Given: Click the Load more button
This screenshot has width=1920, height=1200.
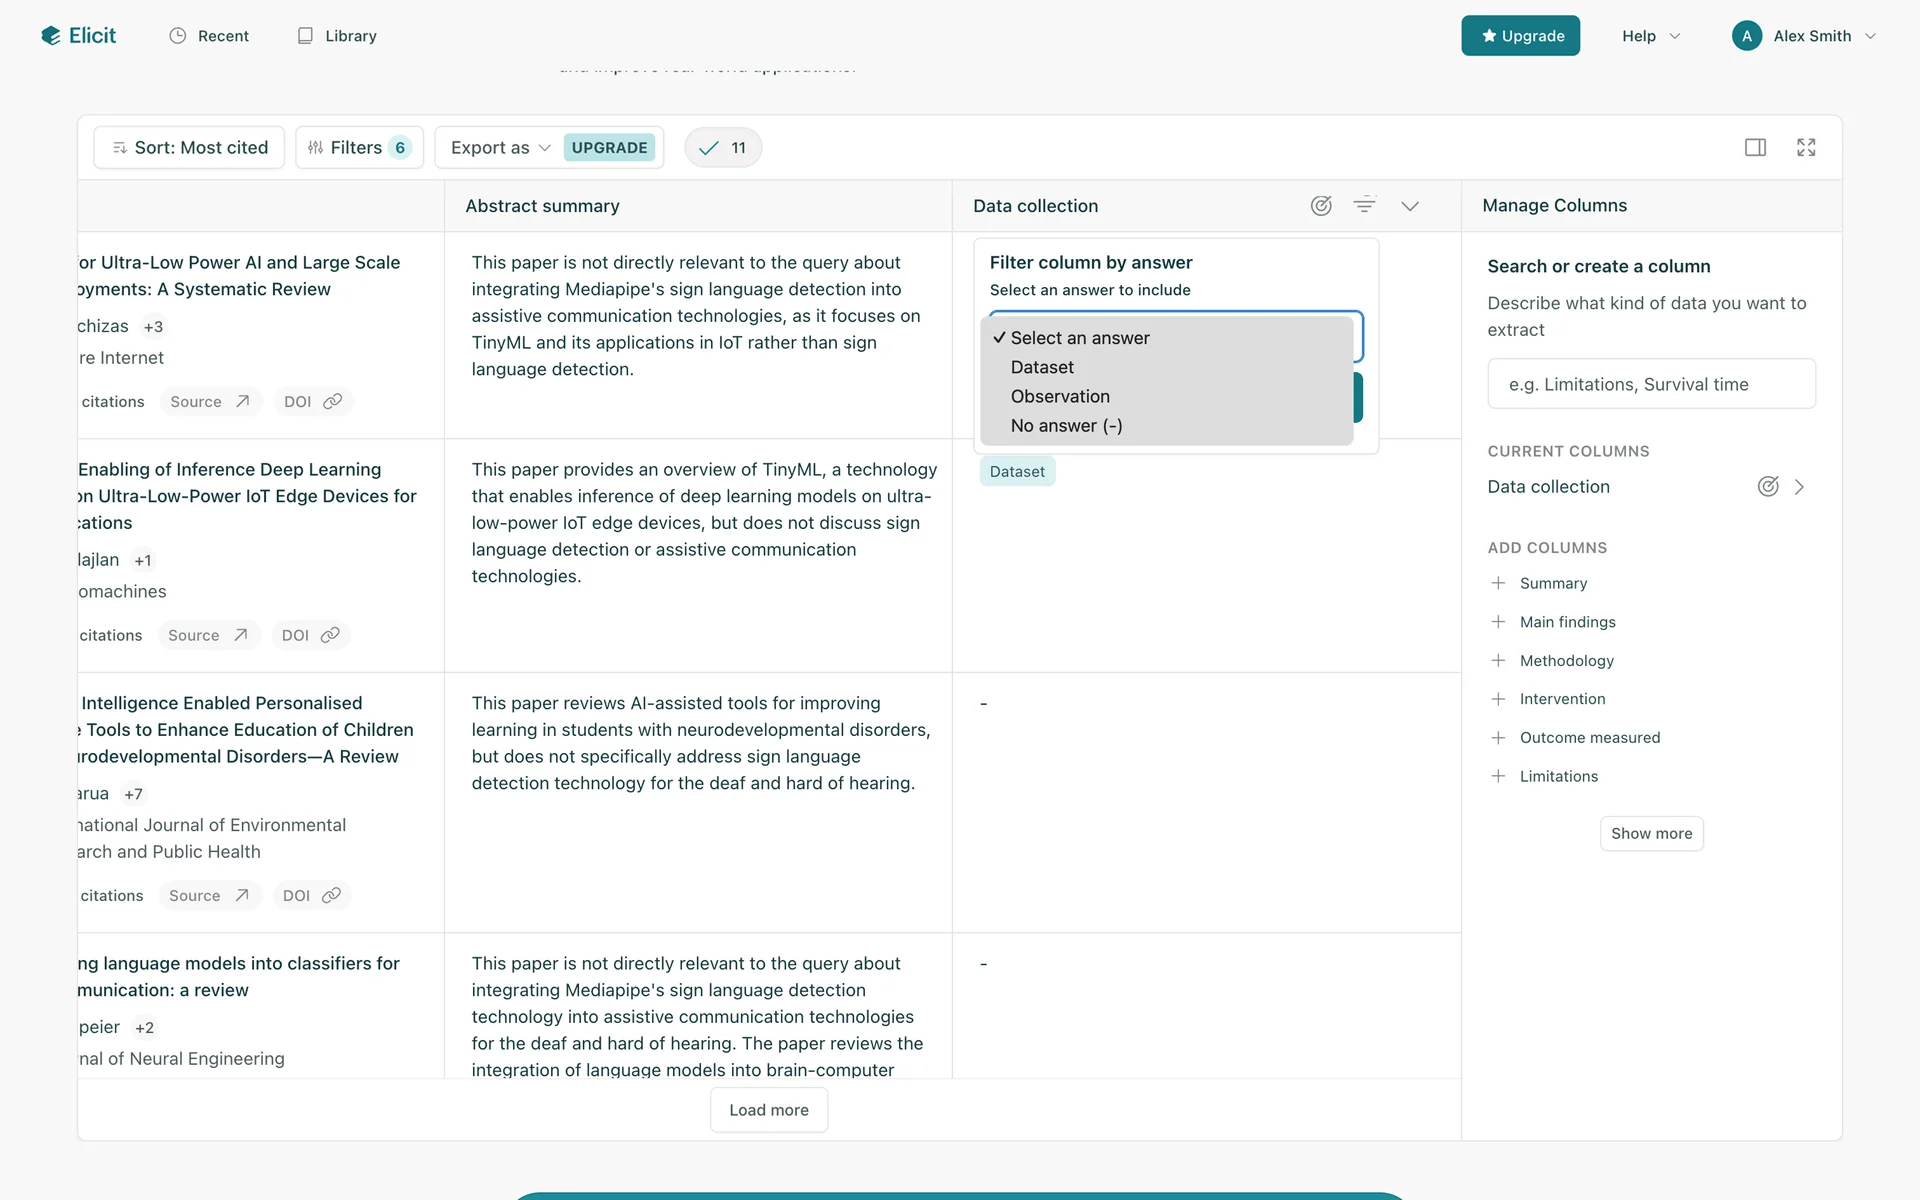Looking at the screenshot, I should coord(768,1110).
